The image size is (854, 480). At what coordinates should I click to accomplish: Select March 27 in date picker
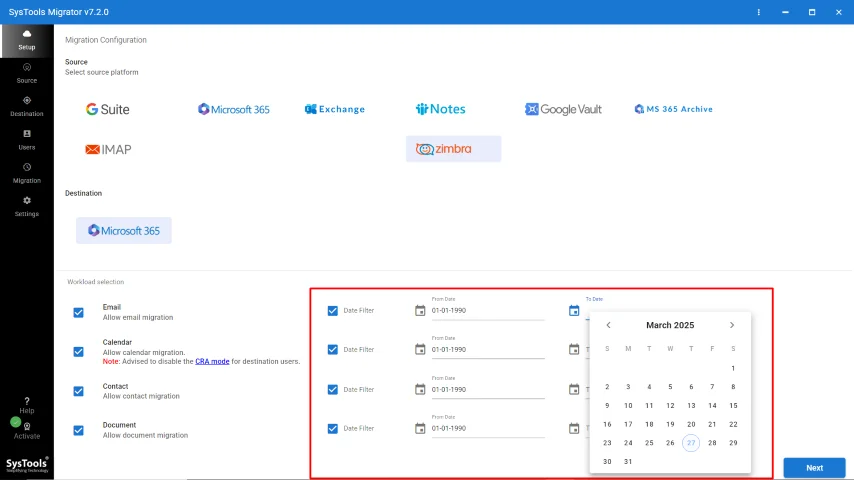691,443
